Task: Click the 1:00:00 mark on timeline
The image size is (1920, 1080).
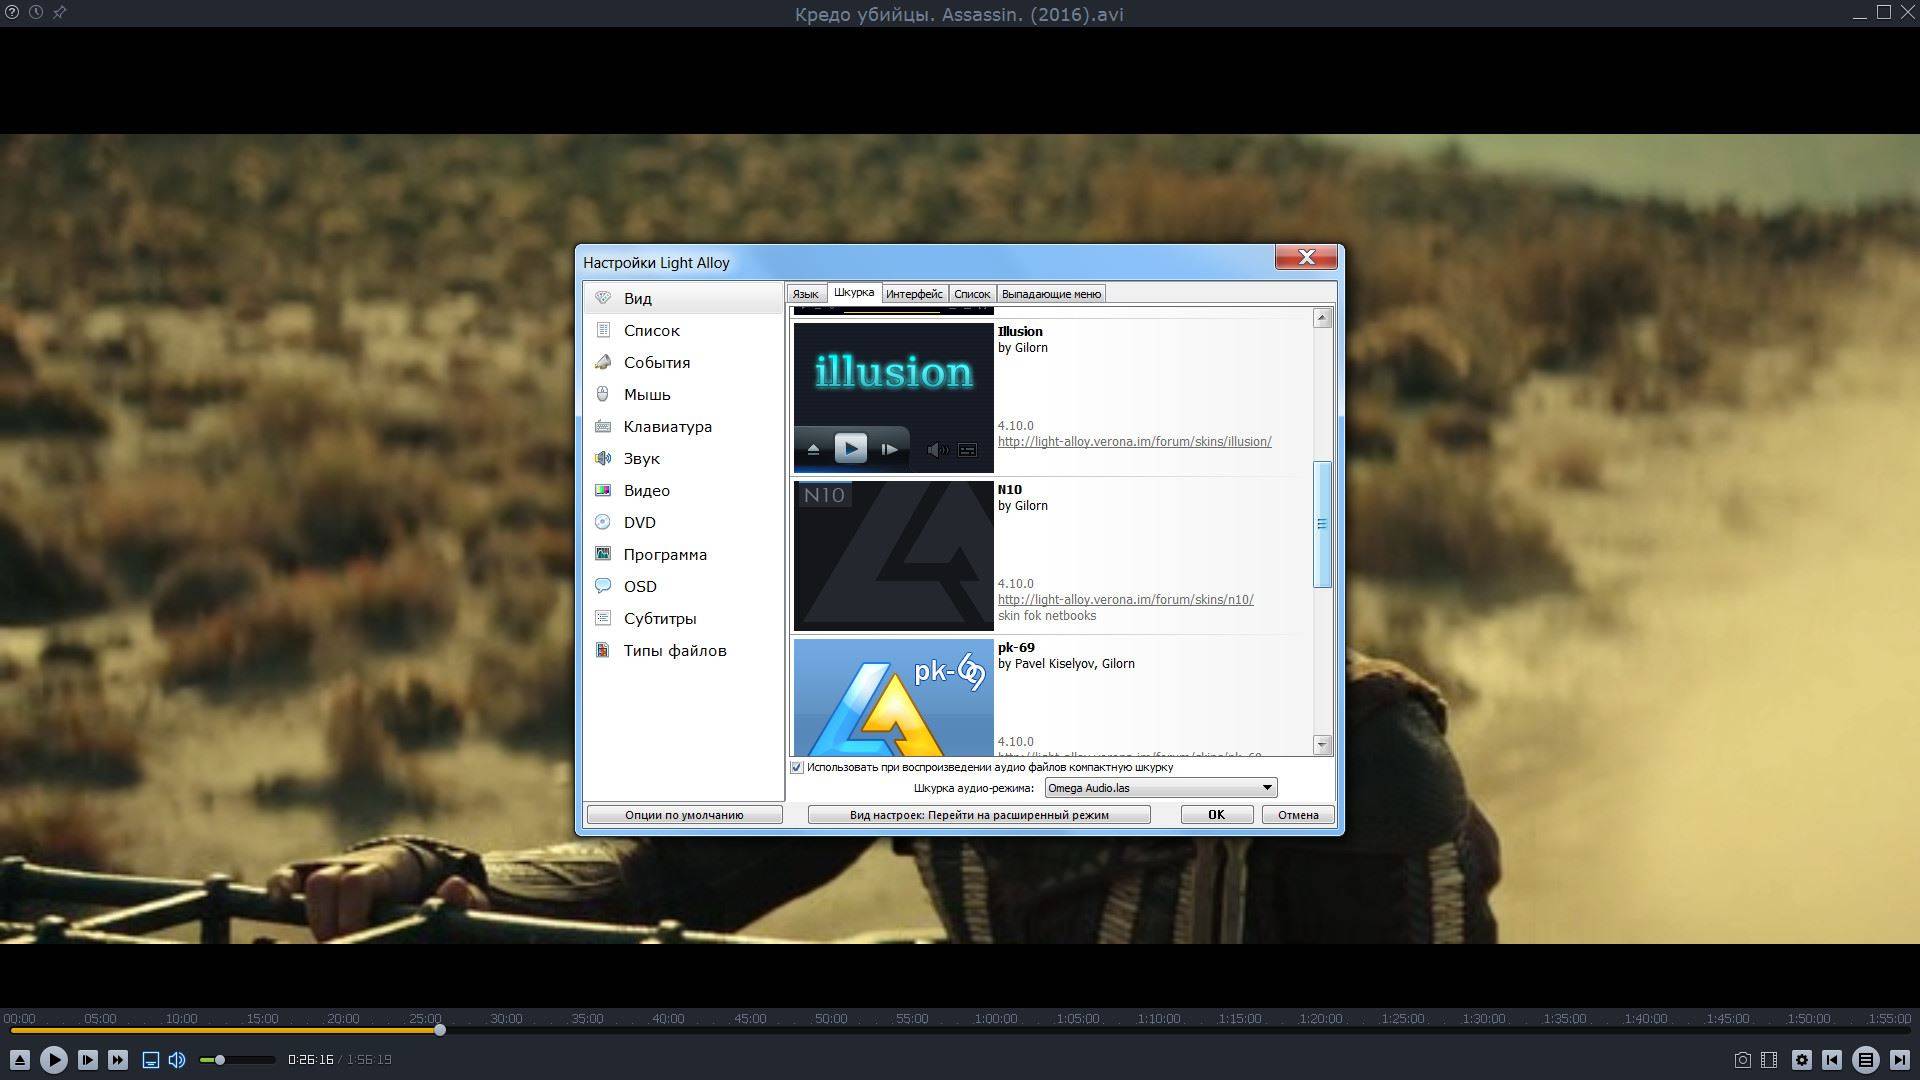Action: (x=995, y=1019)
